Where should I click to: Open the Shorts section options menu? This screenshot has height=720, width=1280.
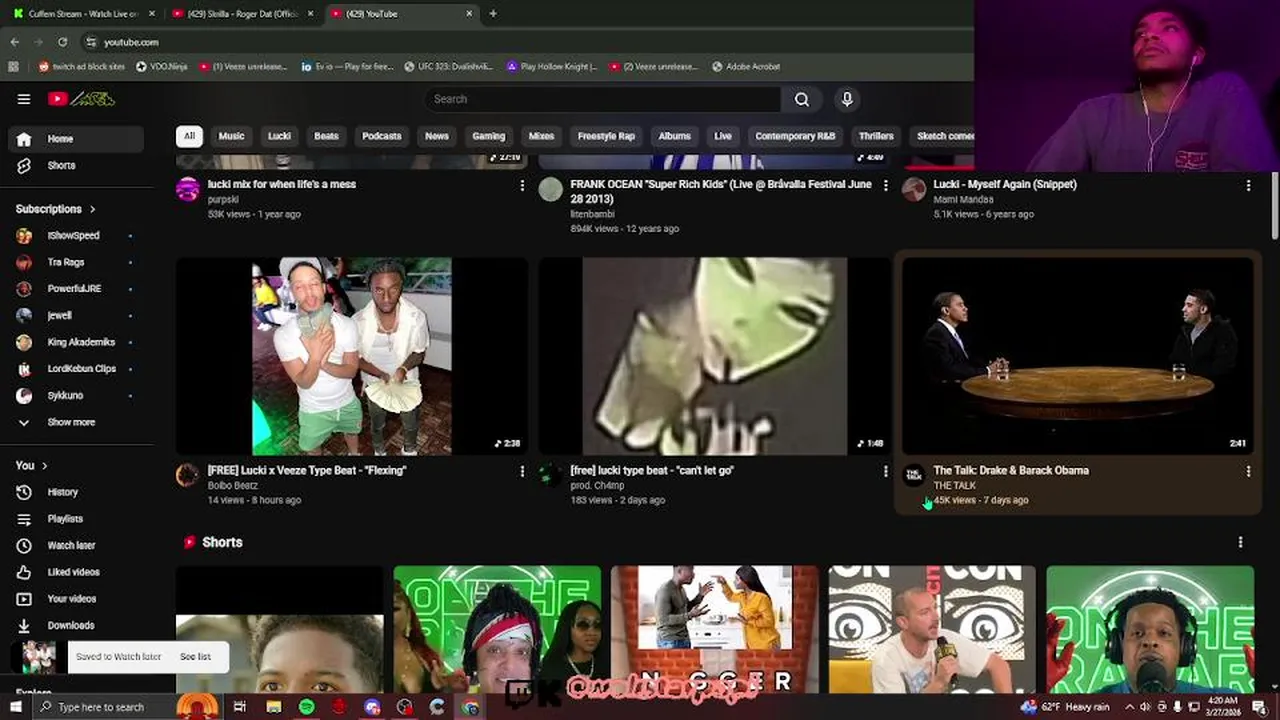click(1241, 542)
